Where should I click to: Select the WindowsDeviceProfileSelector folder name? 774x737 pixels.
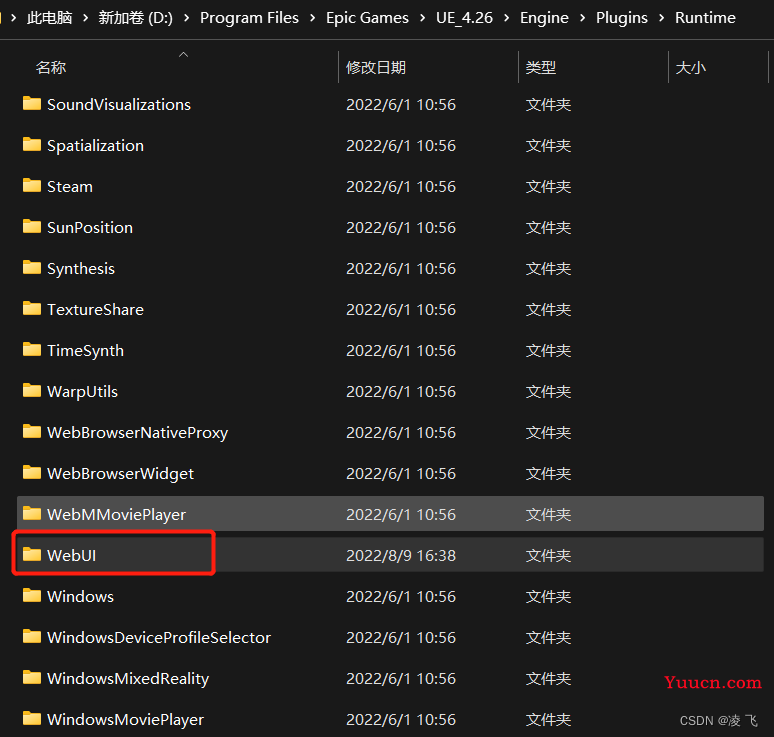pos(159,637)
